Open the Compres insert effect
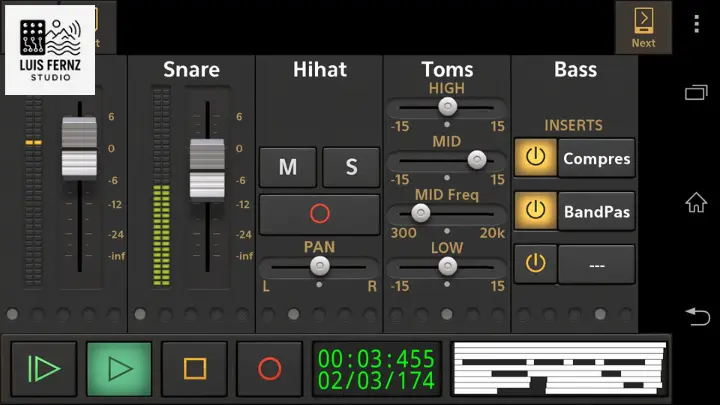This screenshot has height=405, width=720. point(596,158)
